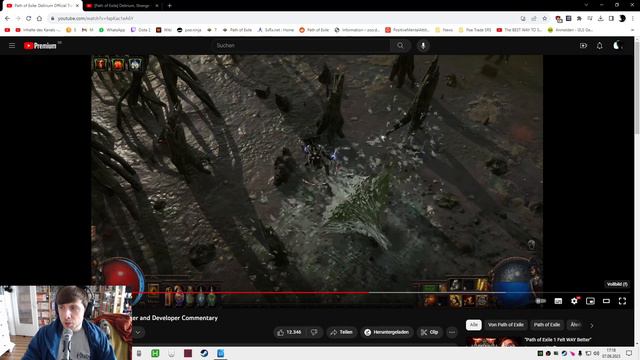Go forward in browser history
Image resolution: width=640 pixels, height=360 pixels.
coord(18,18)
